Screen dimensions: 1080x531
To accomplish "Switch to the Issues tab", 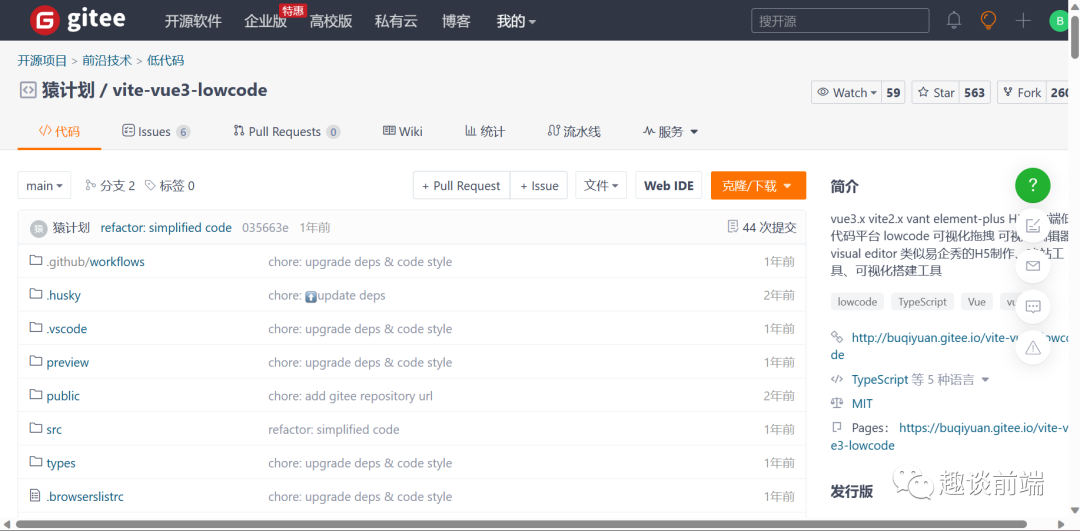I will click(156, 132).
